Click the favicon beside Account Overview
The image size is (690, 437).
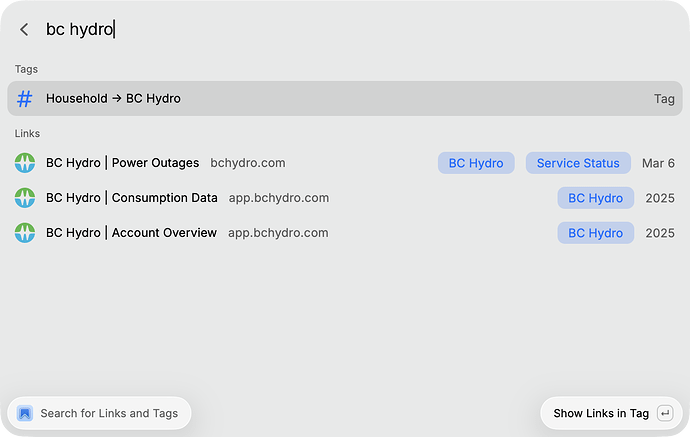click(x=25, y=233)
